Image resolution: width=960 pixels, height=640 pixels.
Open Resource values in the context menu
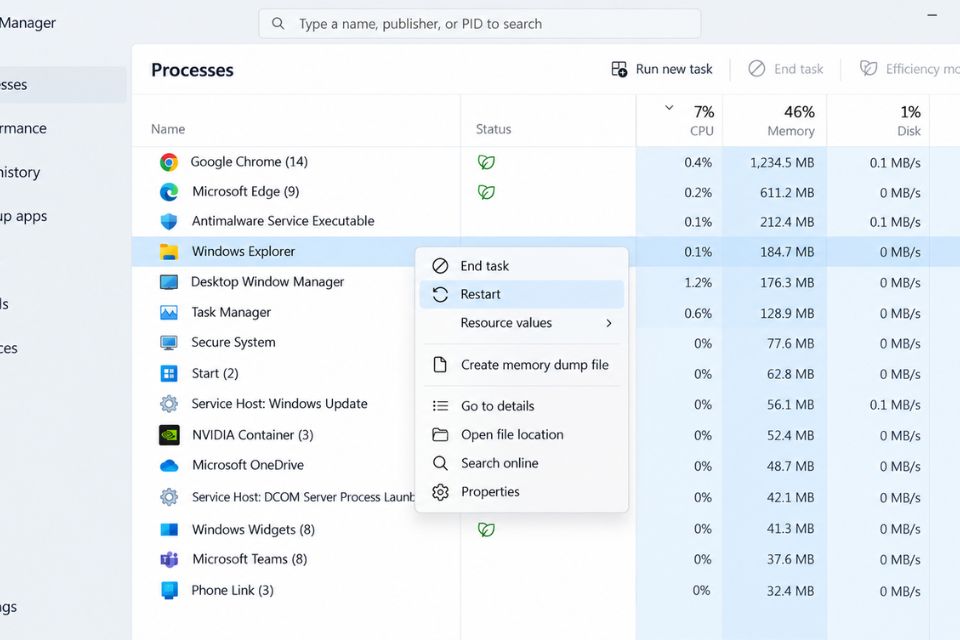[x=522, y=323]
